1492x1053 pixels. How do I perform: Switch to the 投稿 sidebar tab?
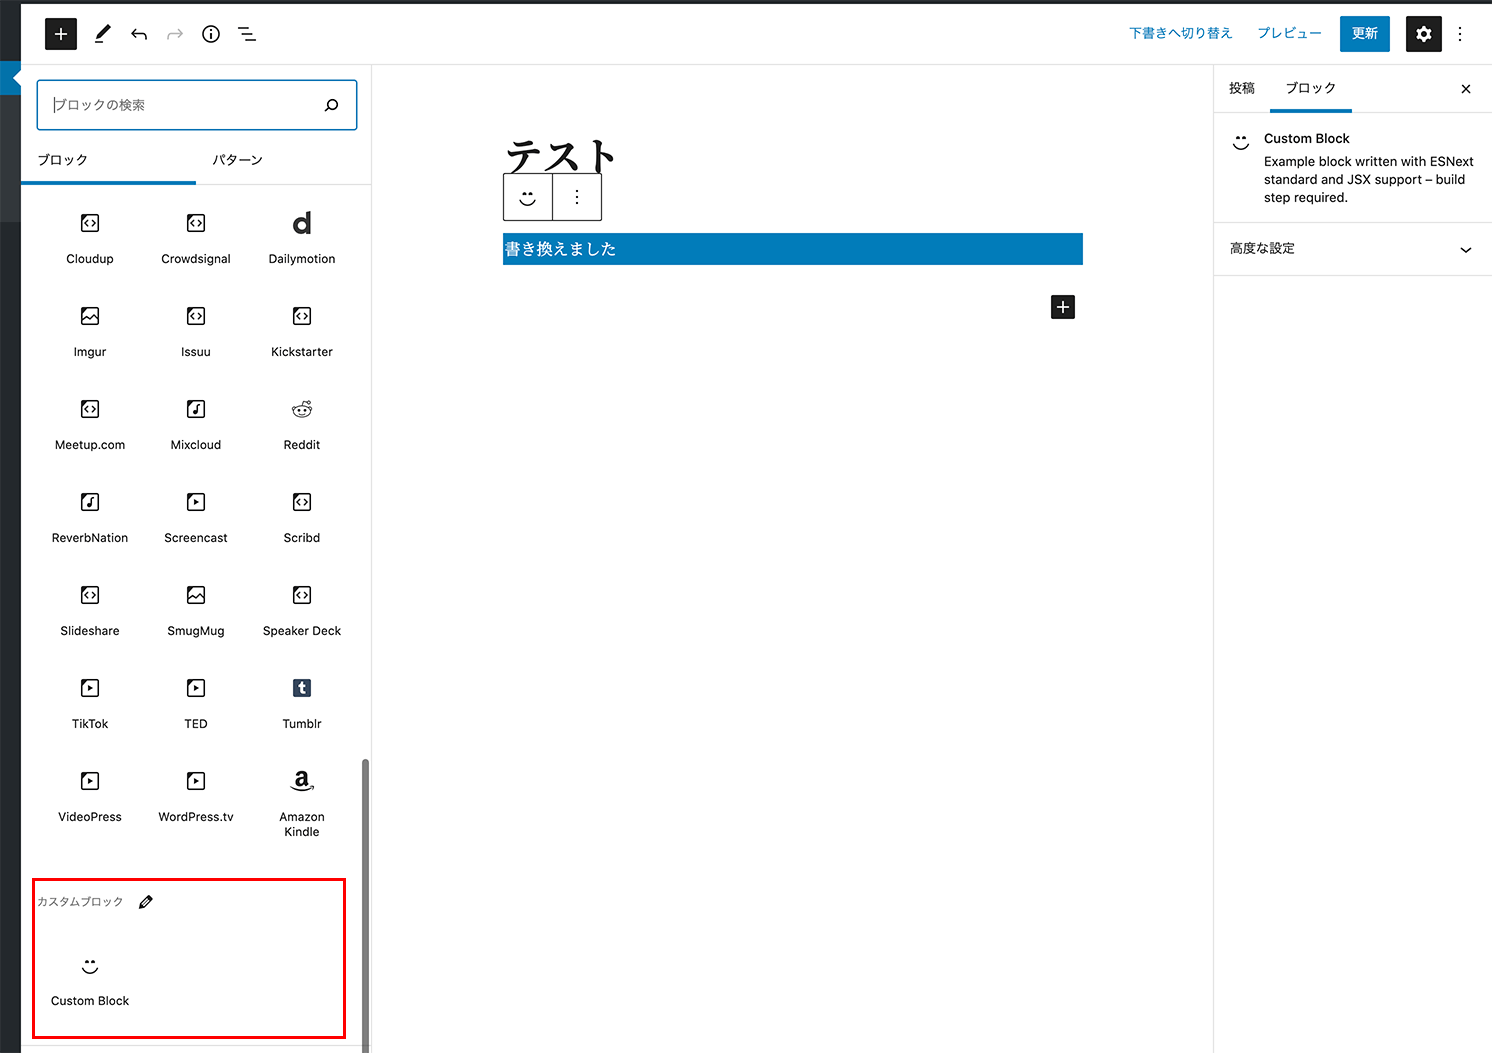[x=1241, y=88]
